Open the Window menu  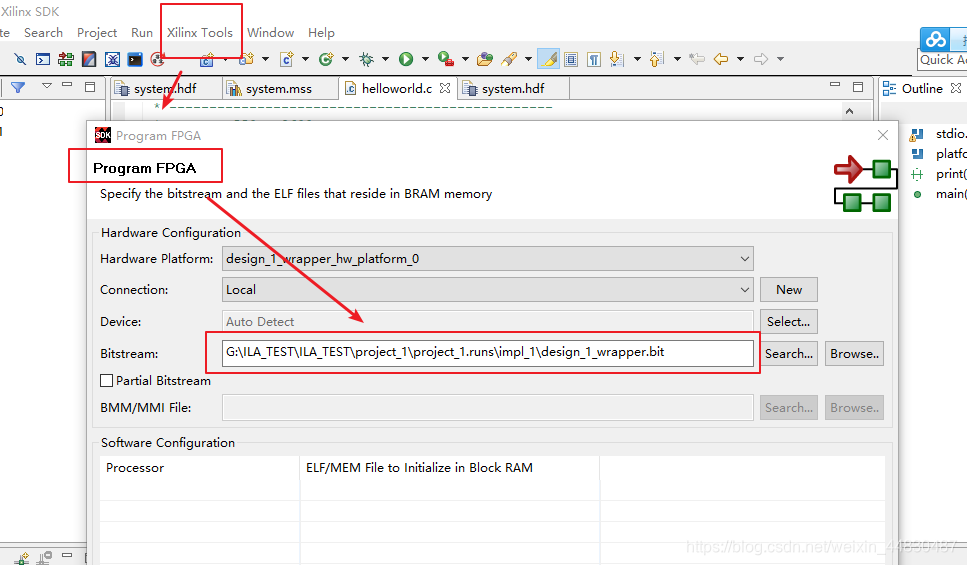pyautogui.click(x=271, y=33)
